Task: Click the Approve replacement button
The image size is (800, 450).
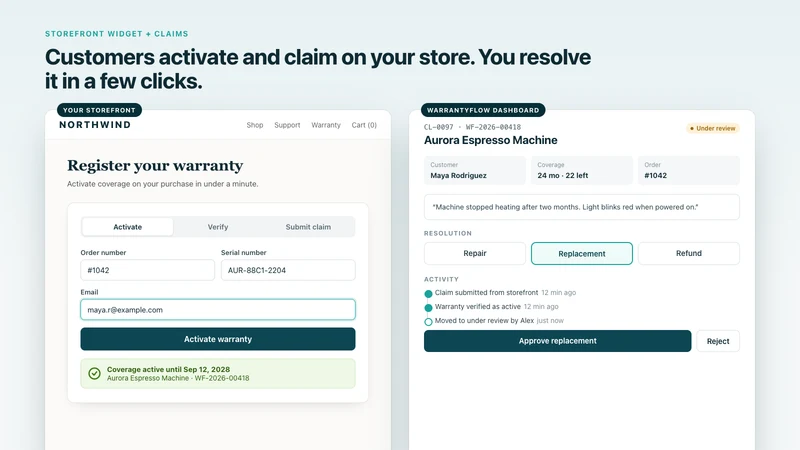Action: click(x=558, y=341)
